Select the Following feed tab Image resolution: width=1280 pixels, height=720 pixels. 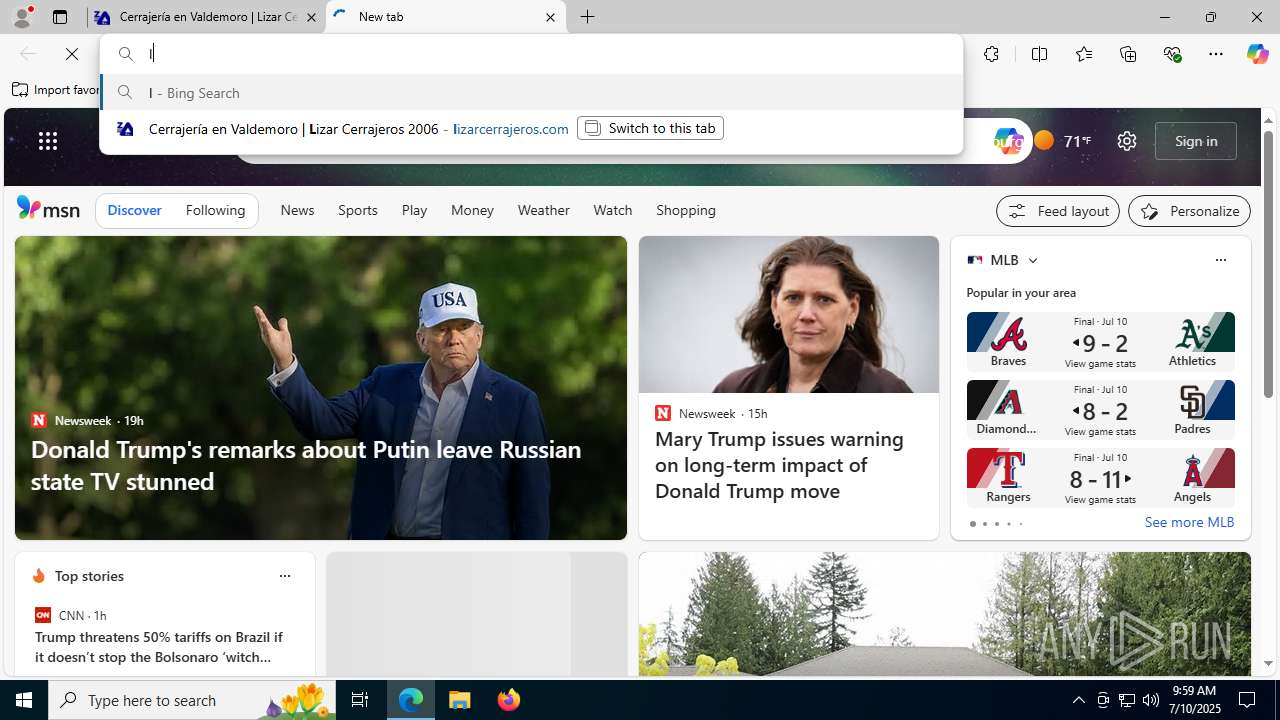(215, 211)
